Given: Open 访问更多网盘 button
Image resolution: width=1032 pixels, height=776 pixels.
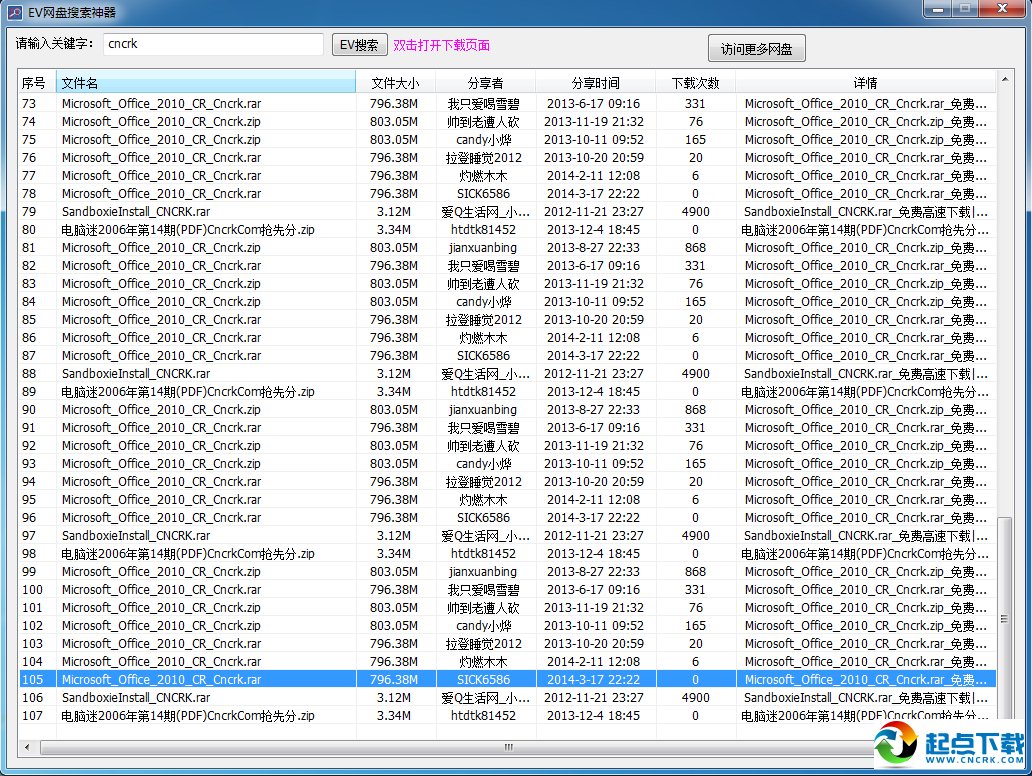Looking at the screenshot, I should coord(756,49).
